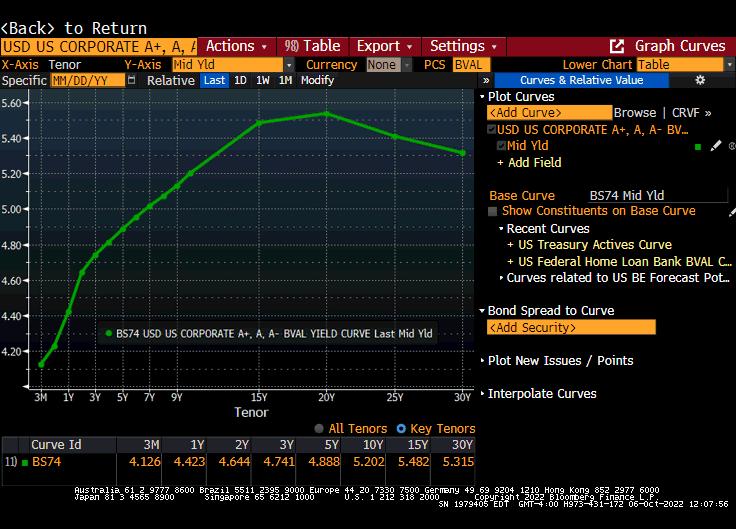Click the Browse link next to Add Curve
Viewport: 736px width, 529px height.
click(635, 113)
